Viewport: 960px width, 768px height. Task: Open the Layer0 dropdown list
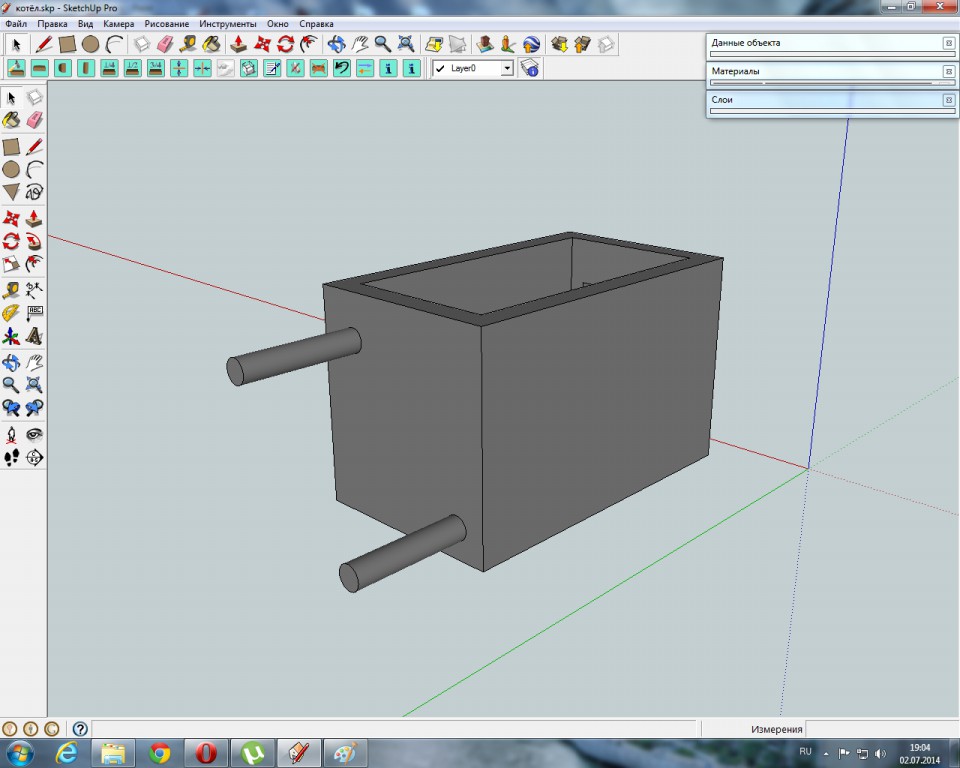tap(507, 68)
